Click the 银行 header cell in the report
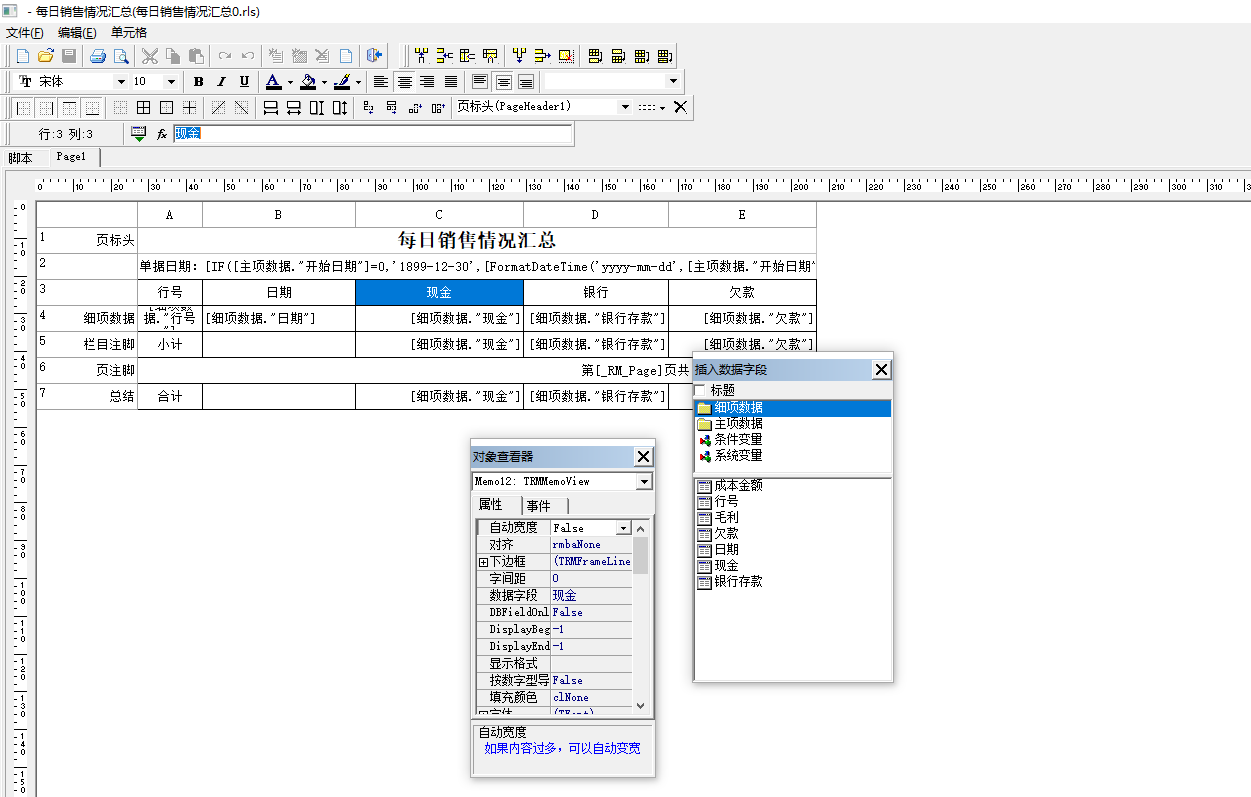 coord(596,293)
